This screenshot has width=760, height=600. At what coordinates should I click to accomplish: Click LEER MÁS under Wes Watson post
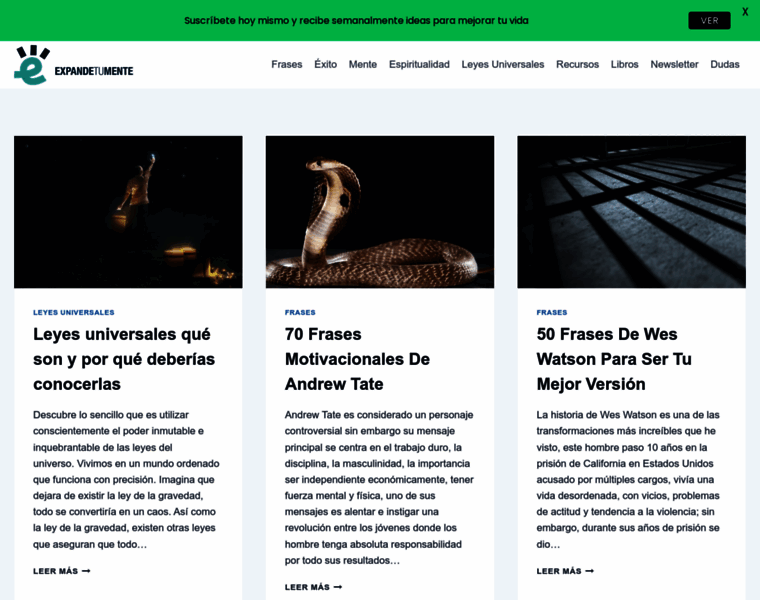tap(565, 571)
